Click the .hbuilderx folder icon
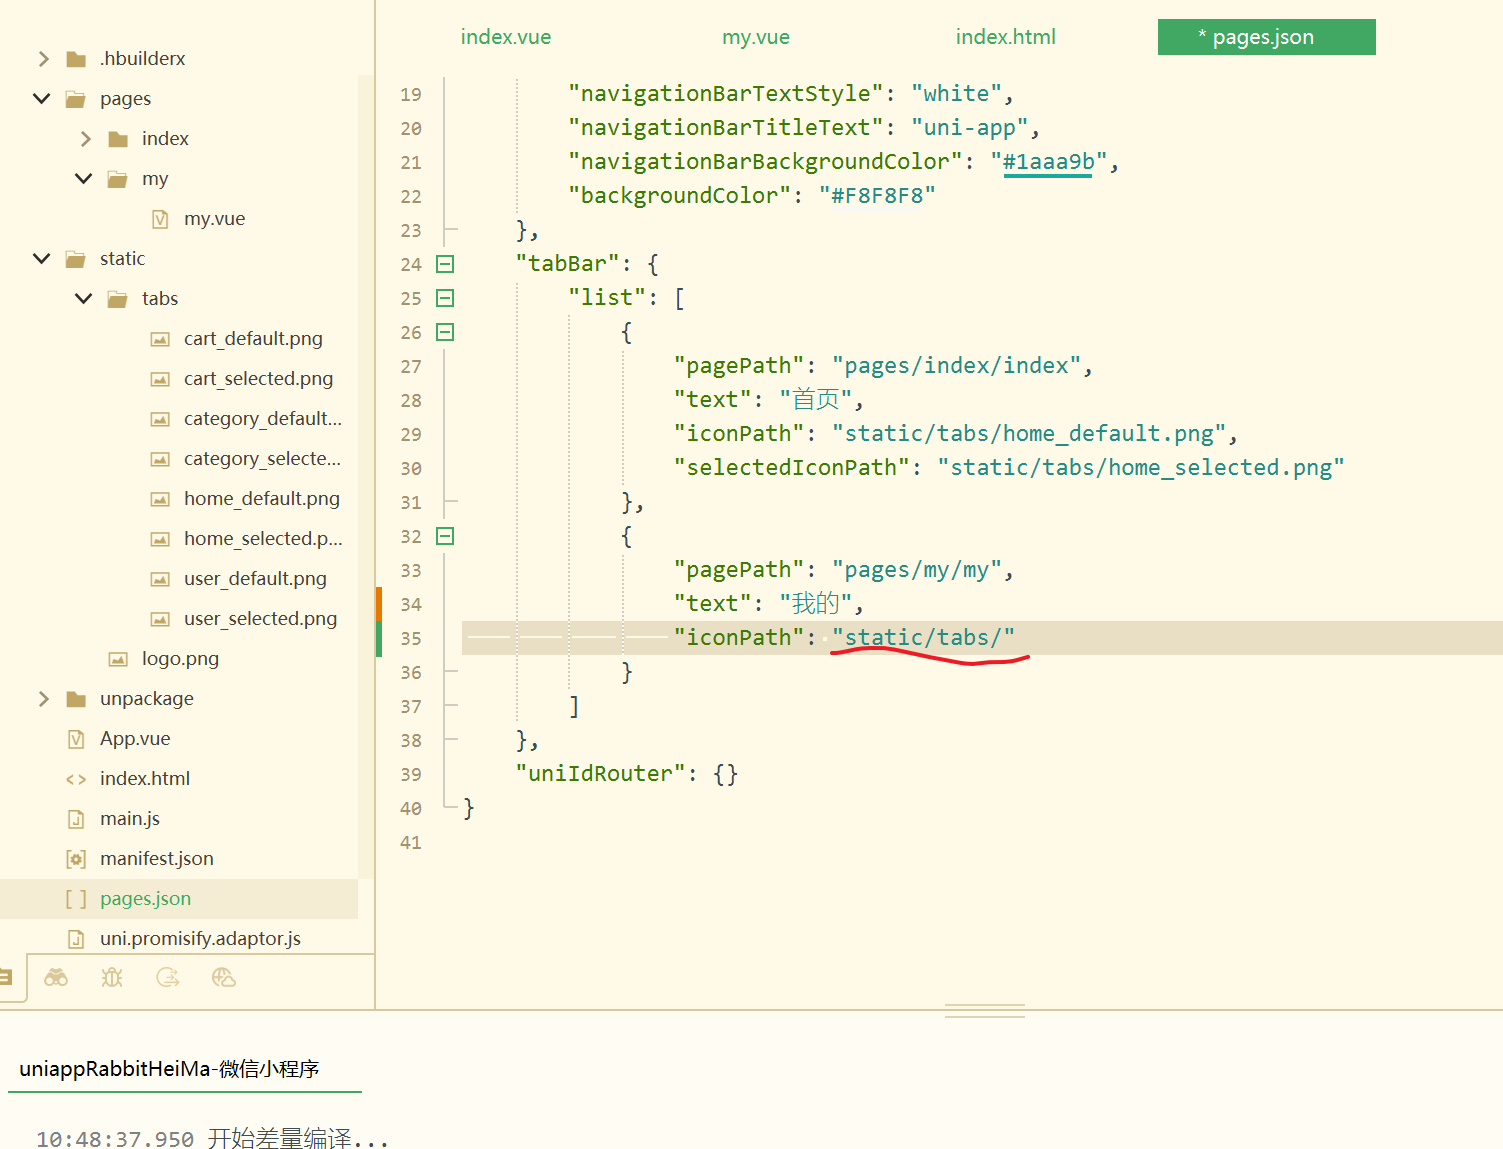Viewport: 1503px width, 1149px height. pyautogui.click(x=76, y=59)
